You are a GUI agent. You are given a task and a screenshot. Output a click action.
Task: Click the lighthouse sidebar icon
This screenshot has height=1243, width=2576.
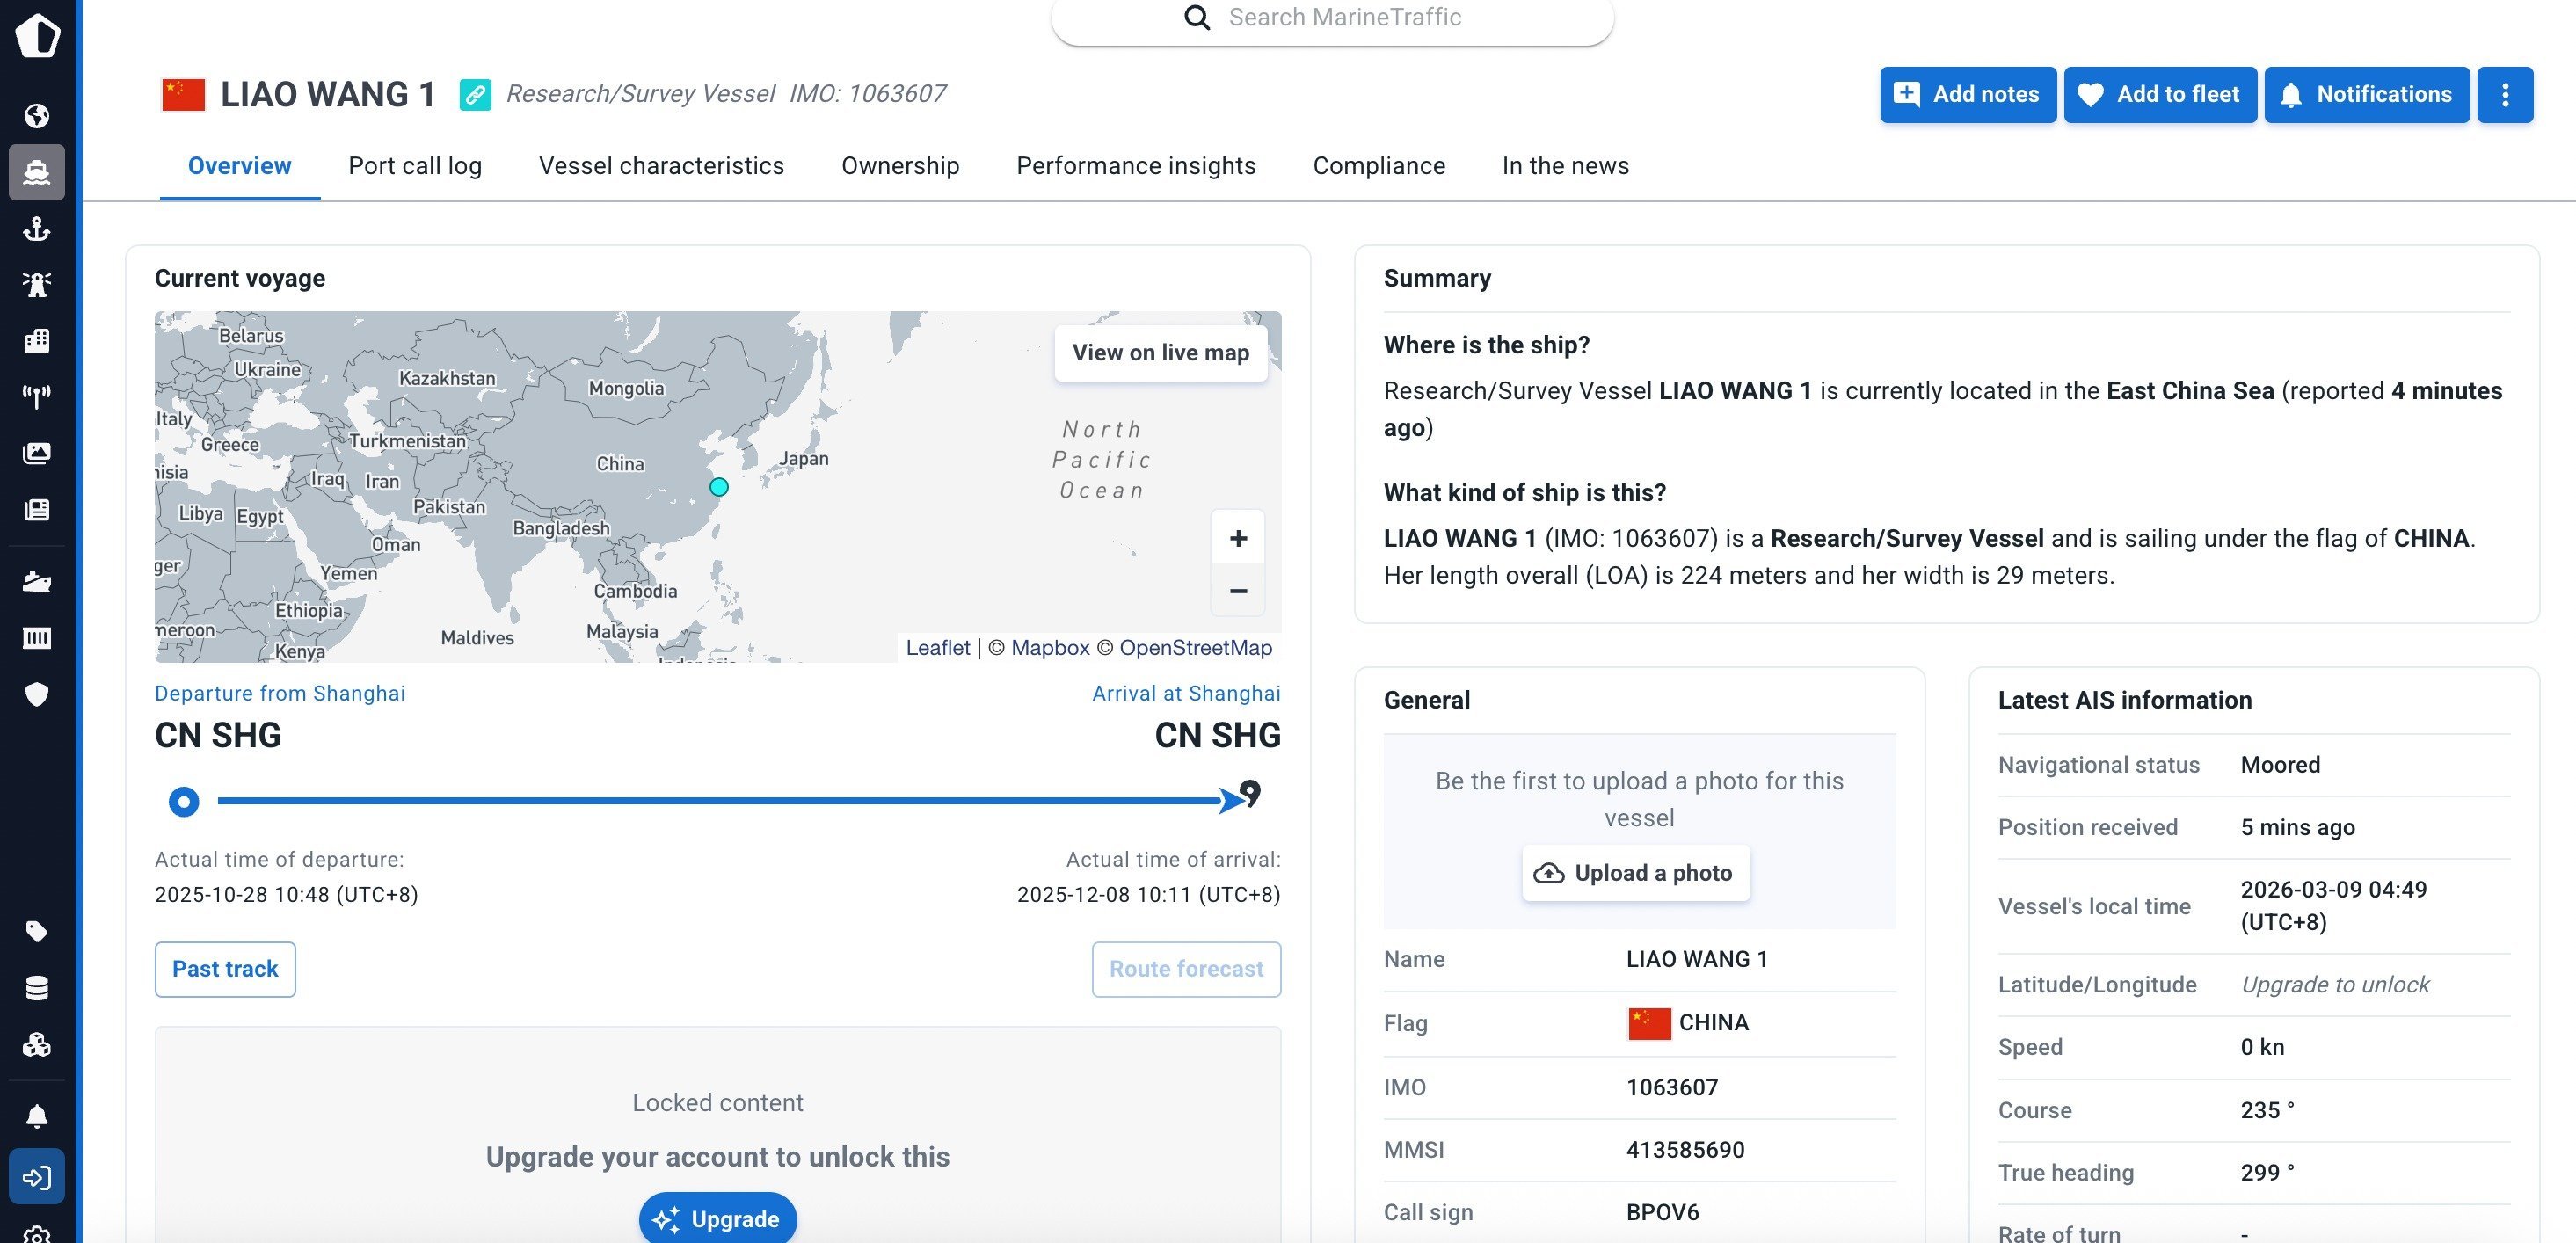[37, 285]
